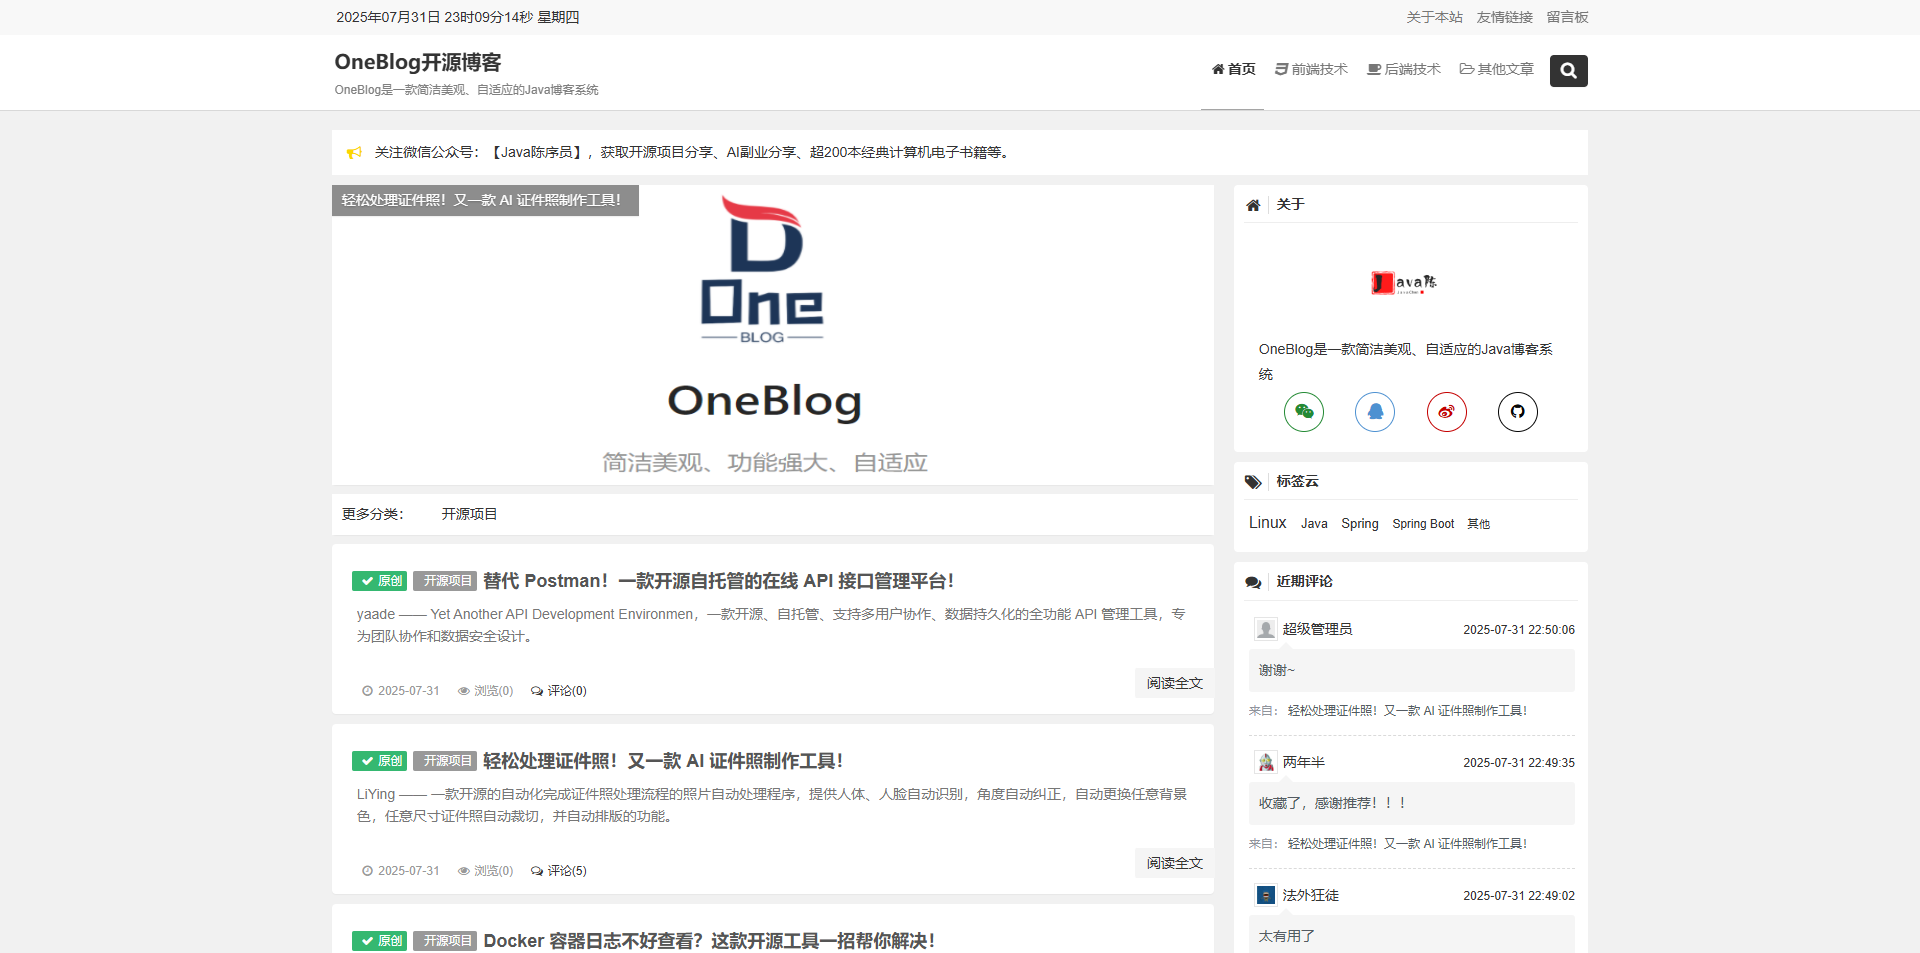Click 两年半 commenter name

coord(1303,762)
